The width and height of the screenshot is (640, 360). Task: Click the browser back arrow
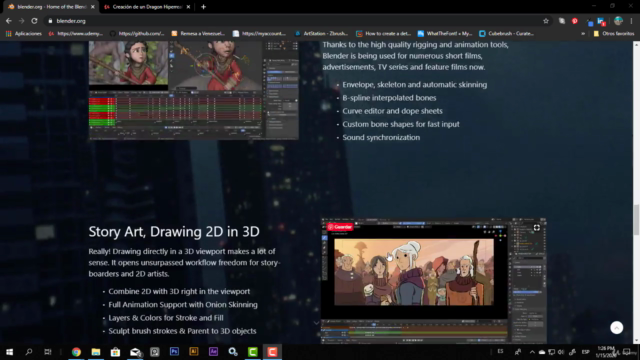tap(9, 21)
